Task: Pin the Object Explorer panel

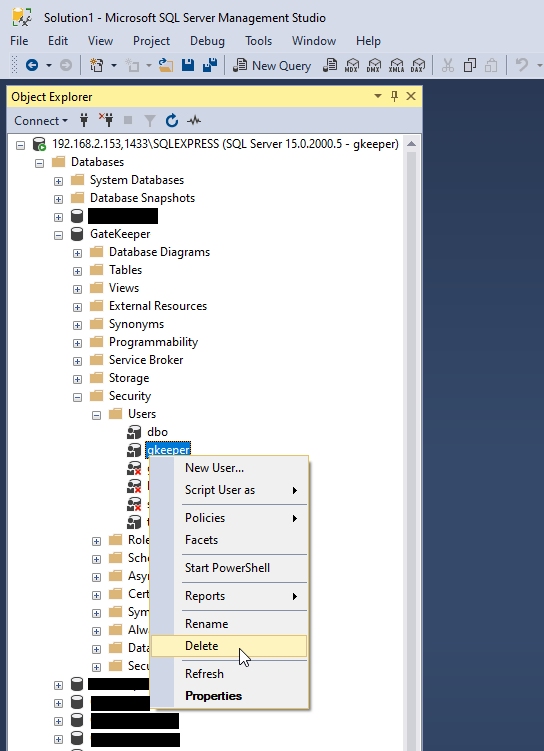Action: click(395, 96)
